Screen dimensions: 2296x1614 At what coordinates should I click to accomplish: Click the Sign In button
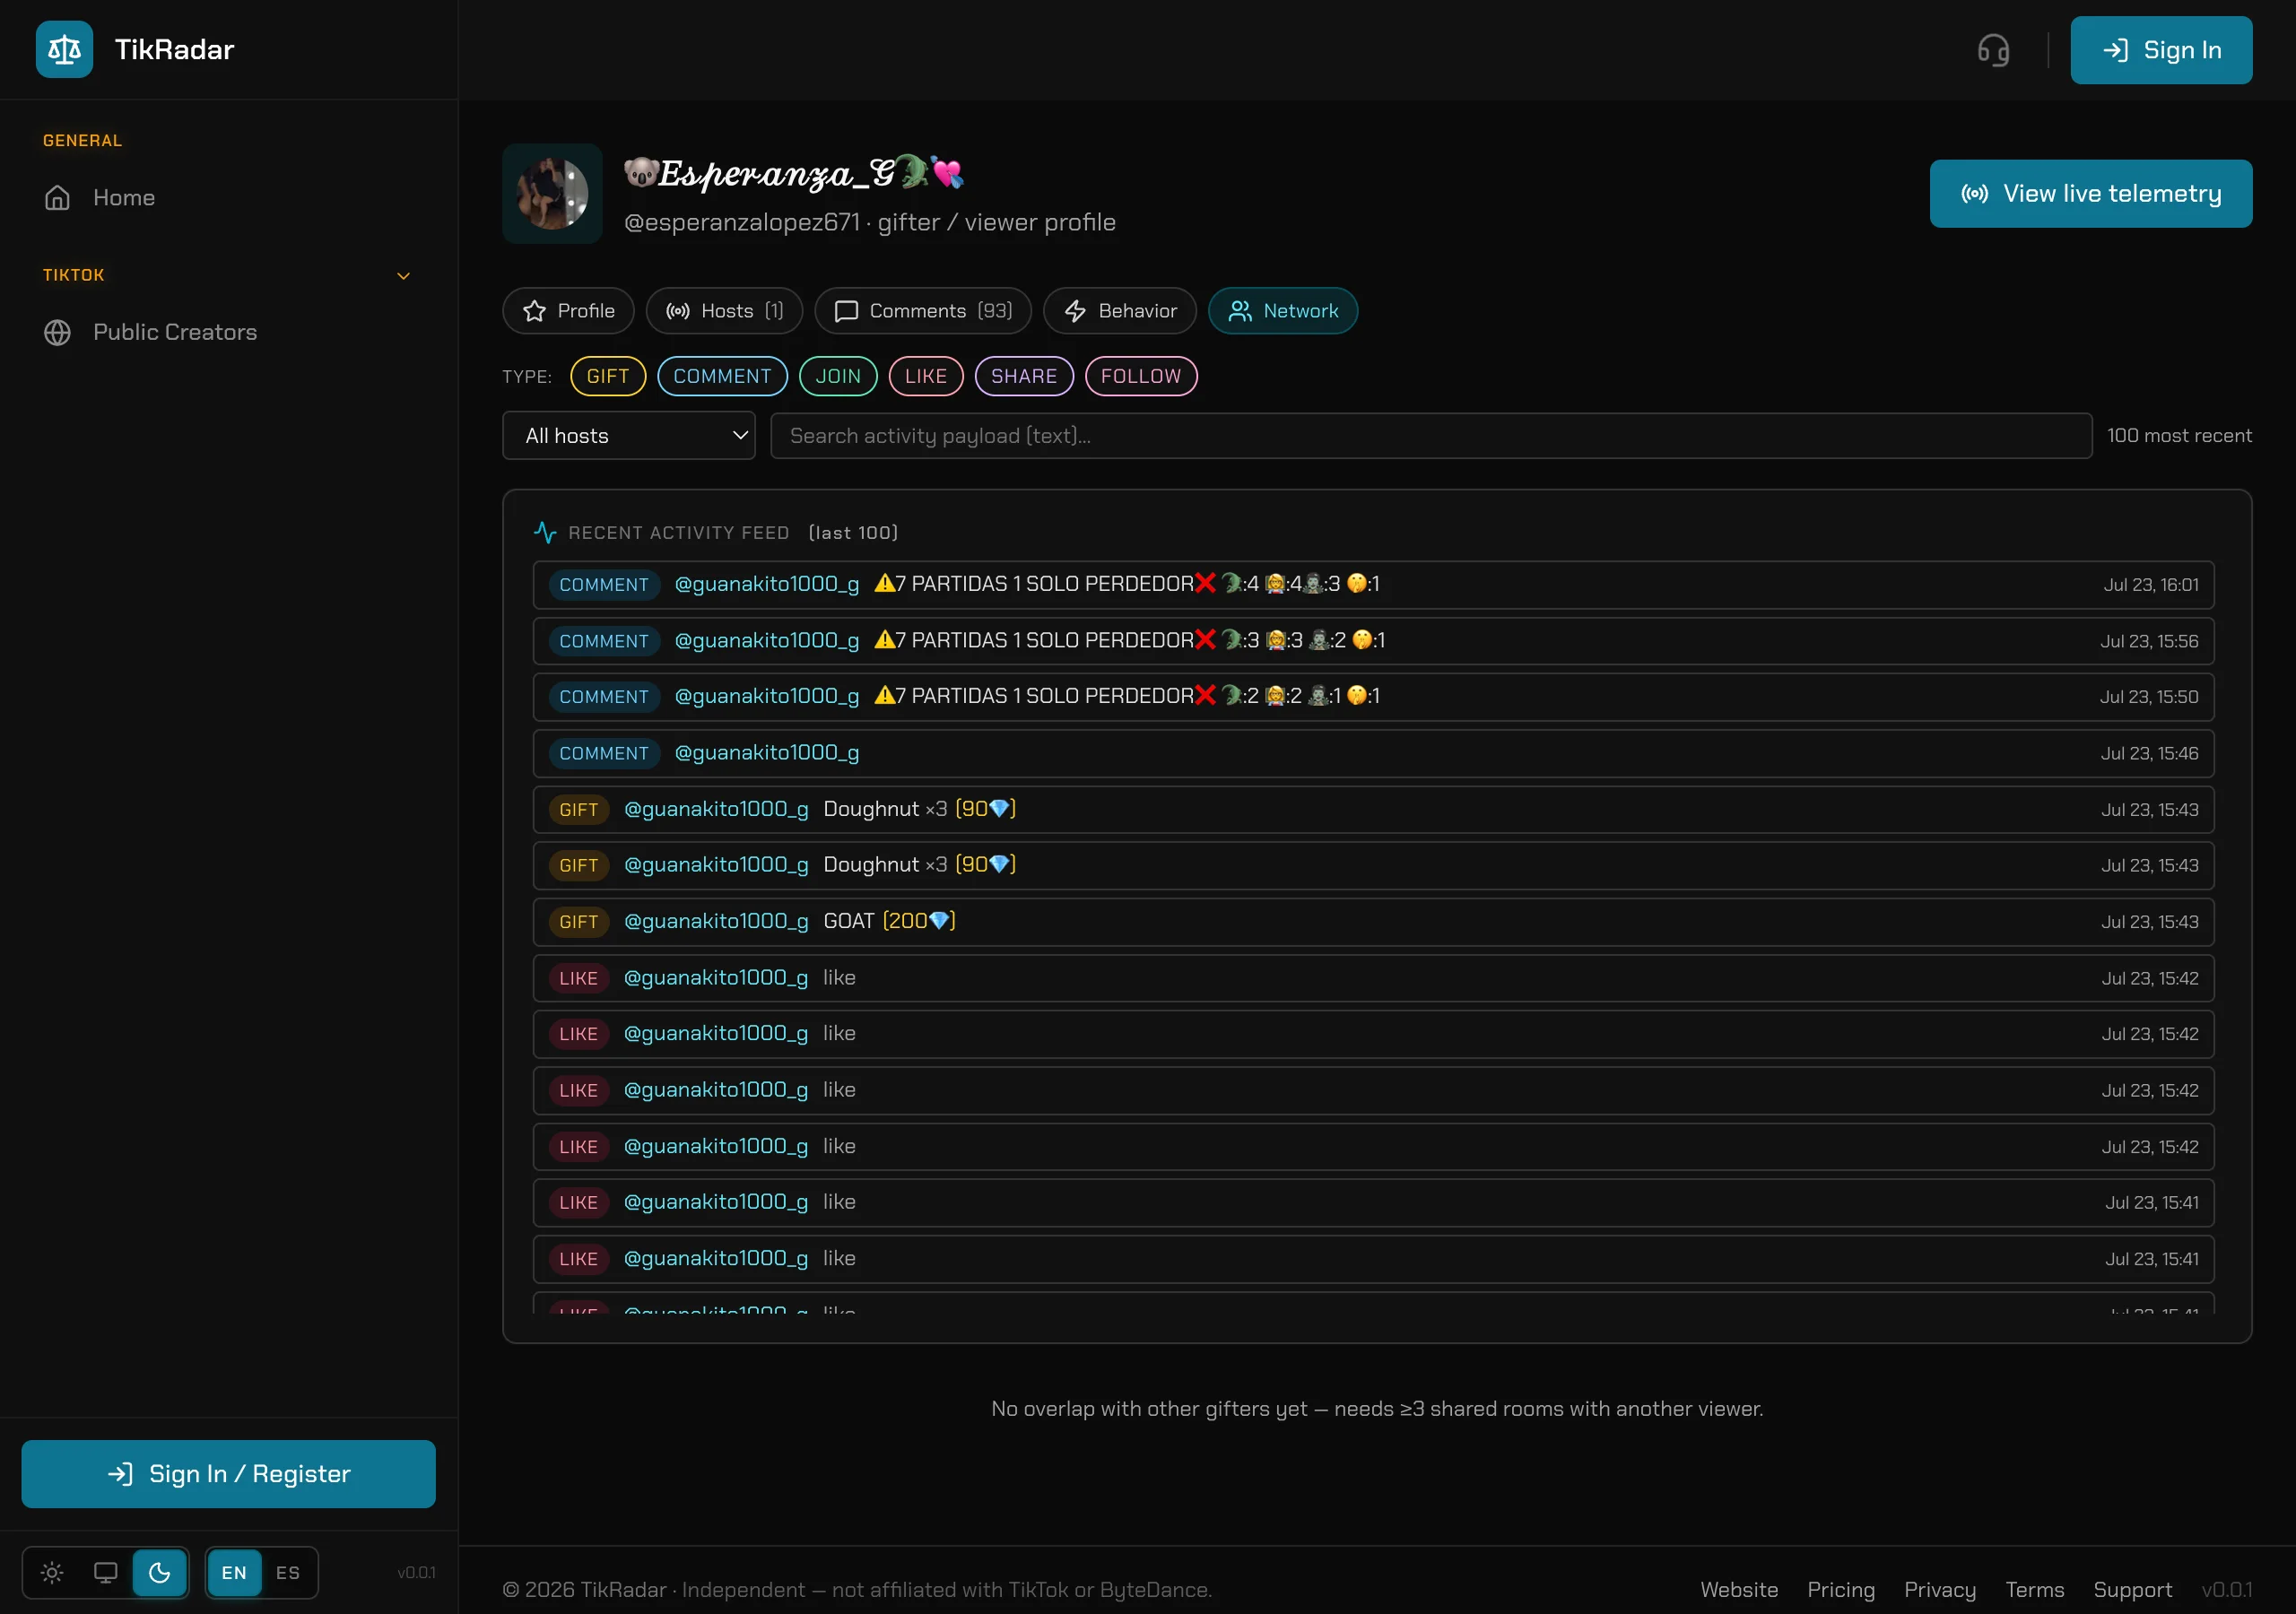[2161, 50]
